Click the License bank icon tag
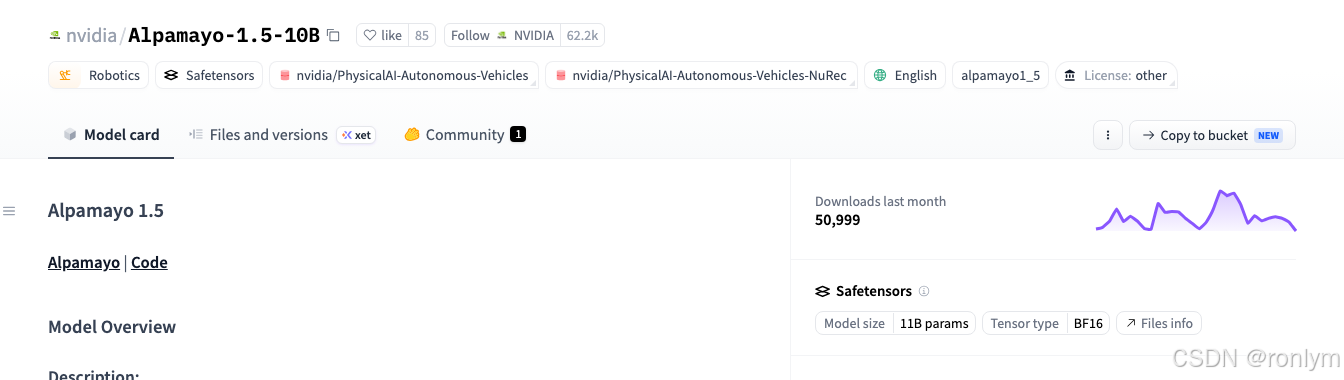This screenshot has width=1344, height=380. coord(1070,75)
